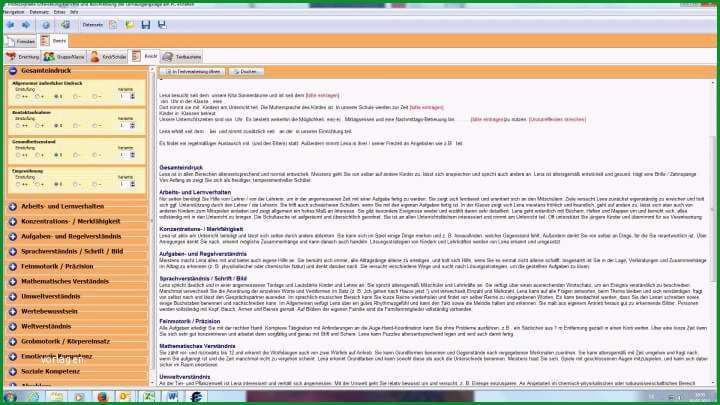720x405 pixels.
Task: Select the last rating option in the second box
Action: pos(95,126)
